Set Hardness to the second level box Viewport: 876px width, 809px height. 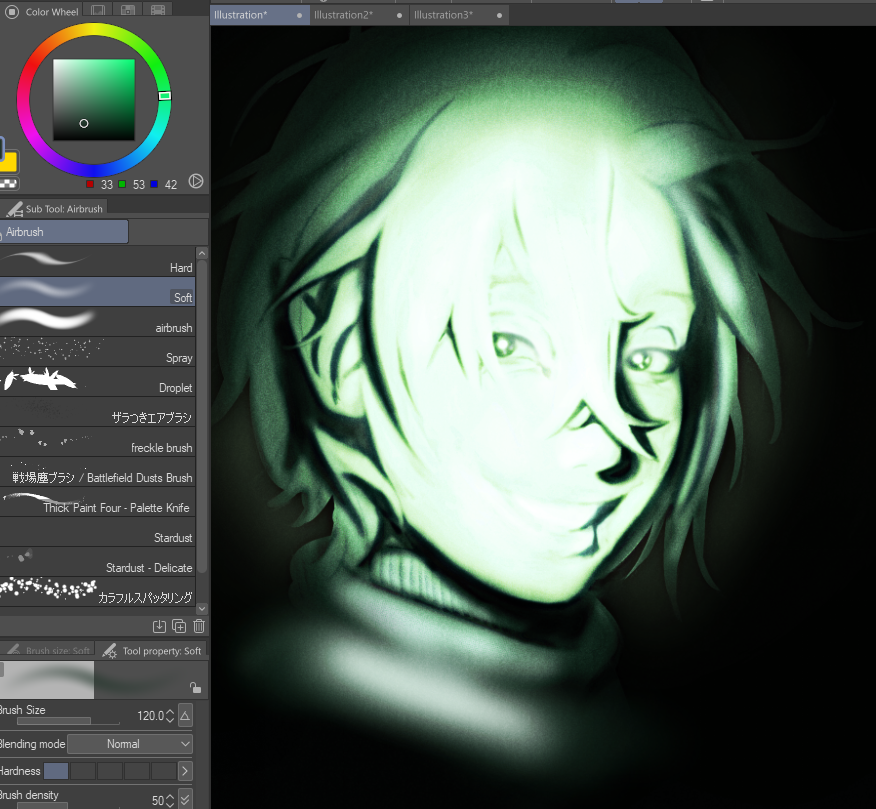click(83, 771)
